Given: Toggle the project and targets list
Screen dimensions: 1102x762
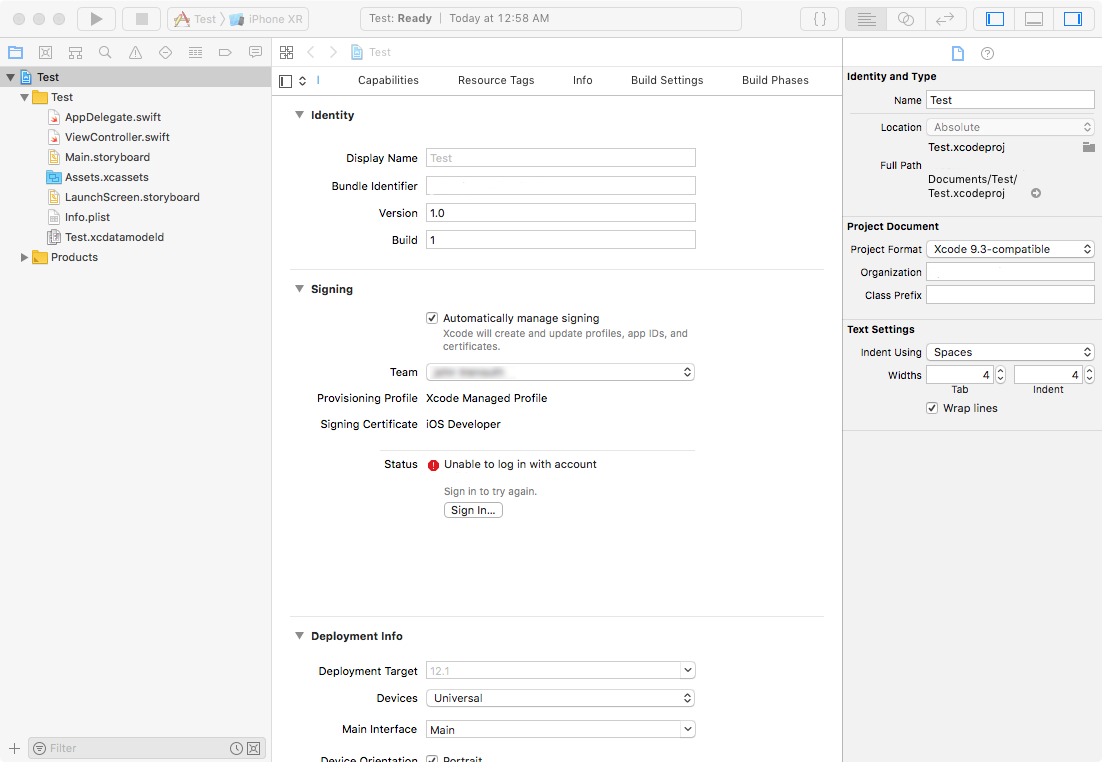Looking at the screenshot, I should [285, 81].
